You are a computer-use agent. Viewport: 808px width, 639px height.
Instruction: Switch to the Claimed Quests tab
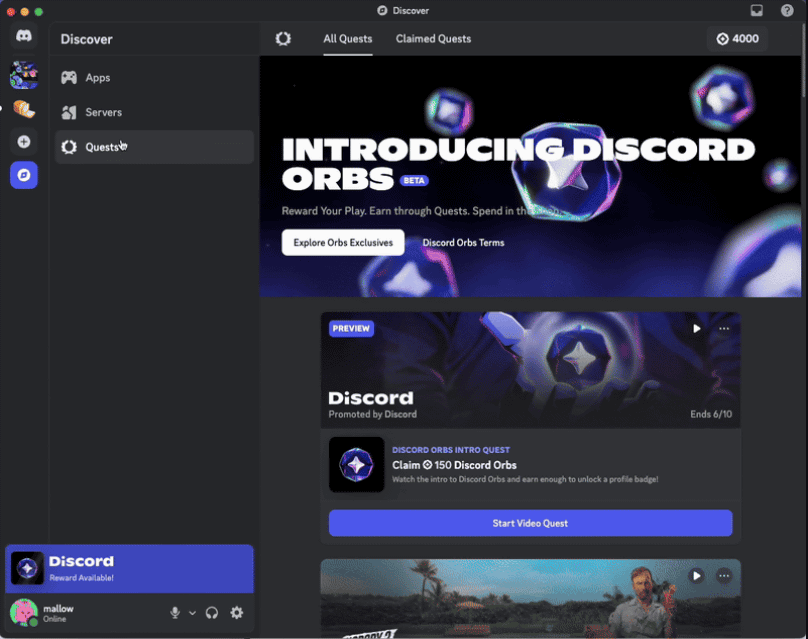(433, 39)
